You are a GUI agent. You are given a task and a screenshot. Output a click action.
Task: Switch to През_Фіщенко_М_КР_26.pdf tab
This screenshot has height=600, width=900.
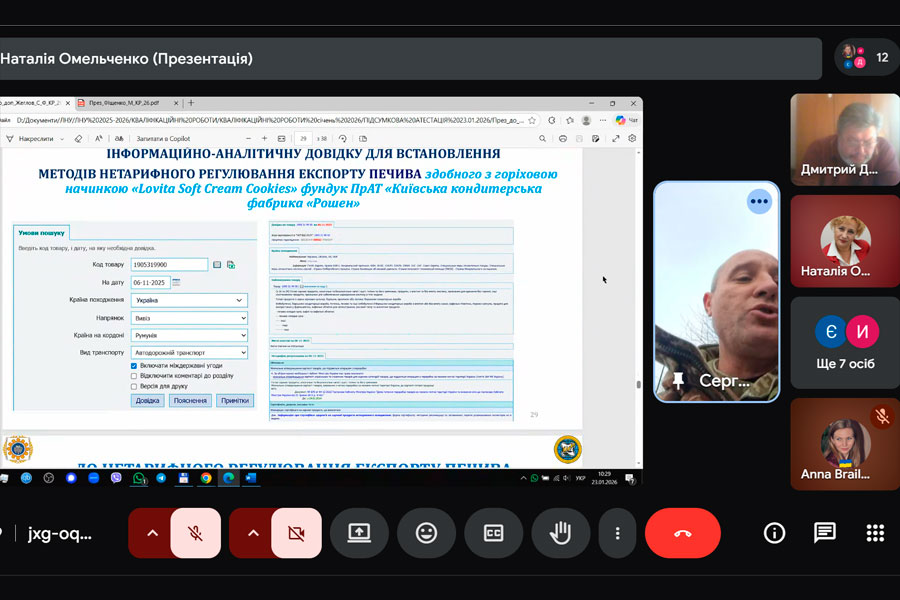[x=124, y=103]
